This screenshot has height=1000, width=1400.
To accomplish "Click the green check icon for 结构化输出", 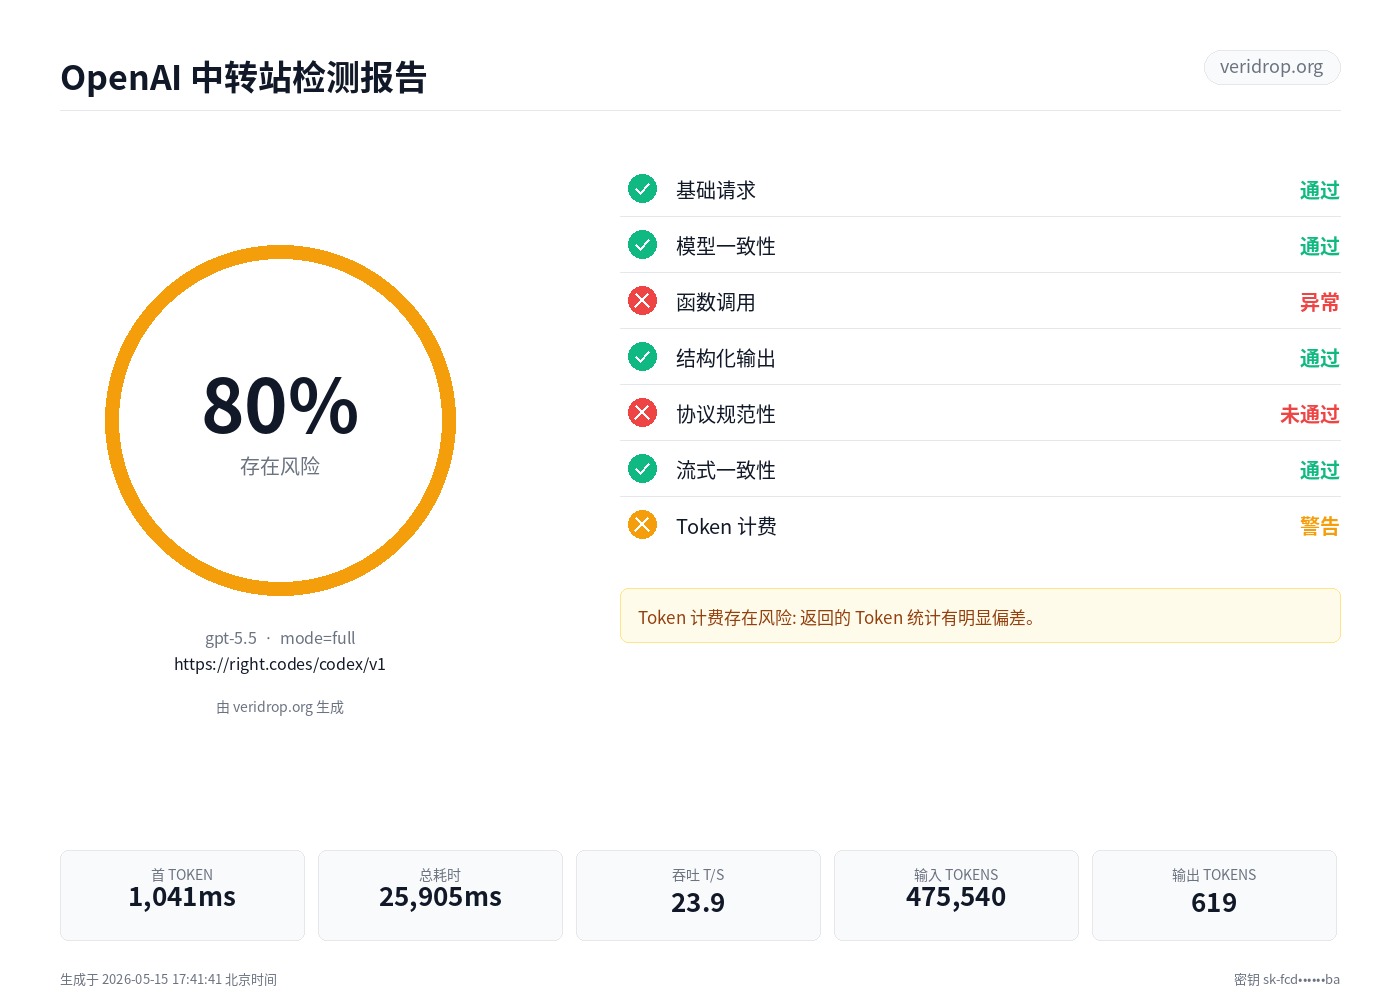I will [642, 356].
